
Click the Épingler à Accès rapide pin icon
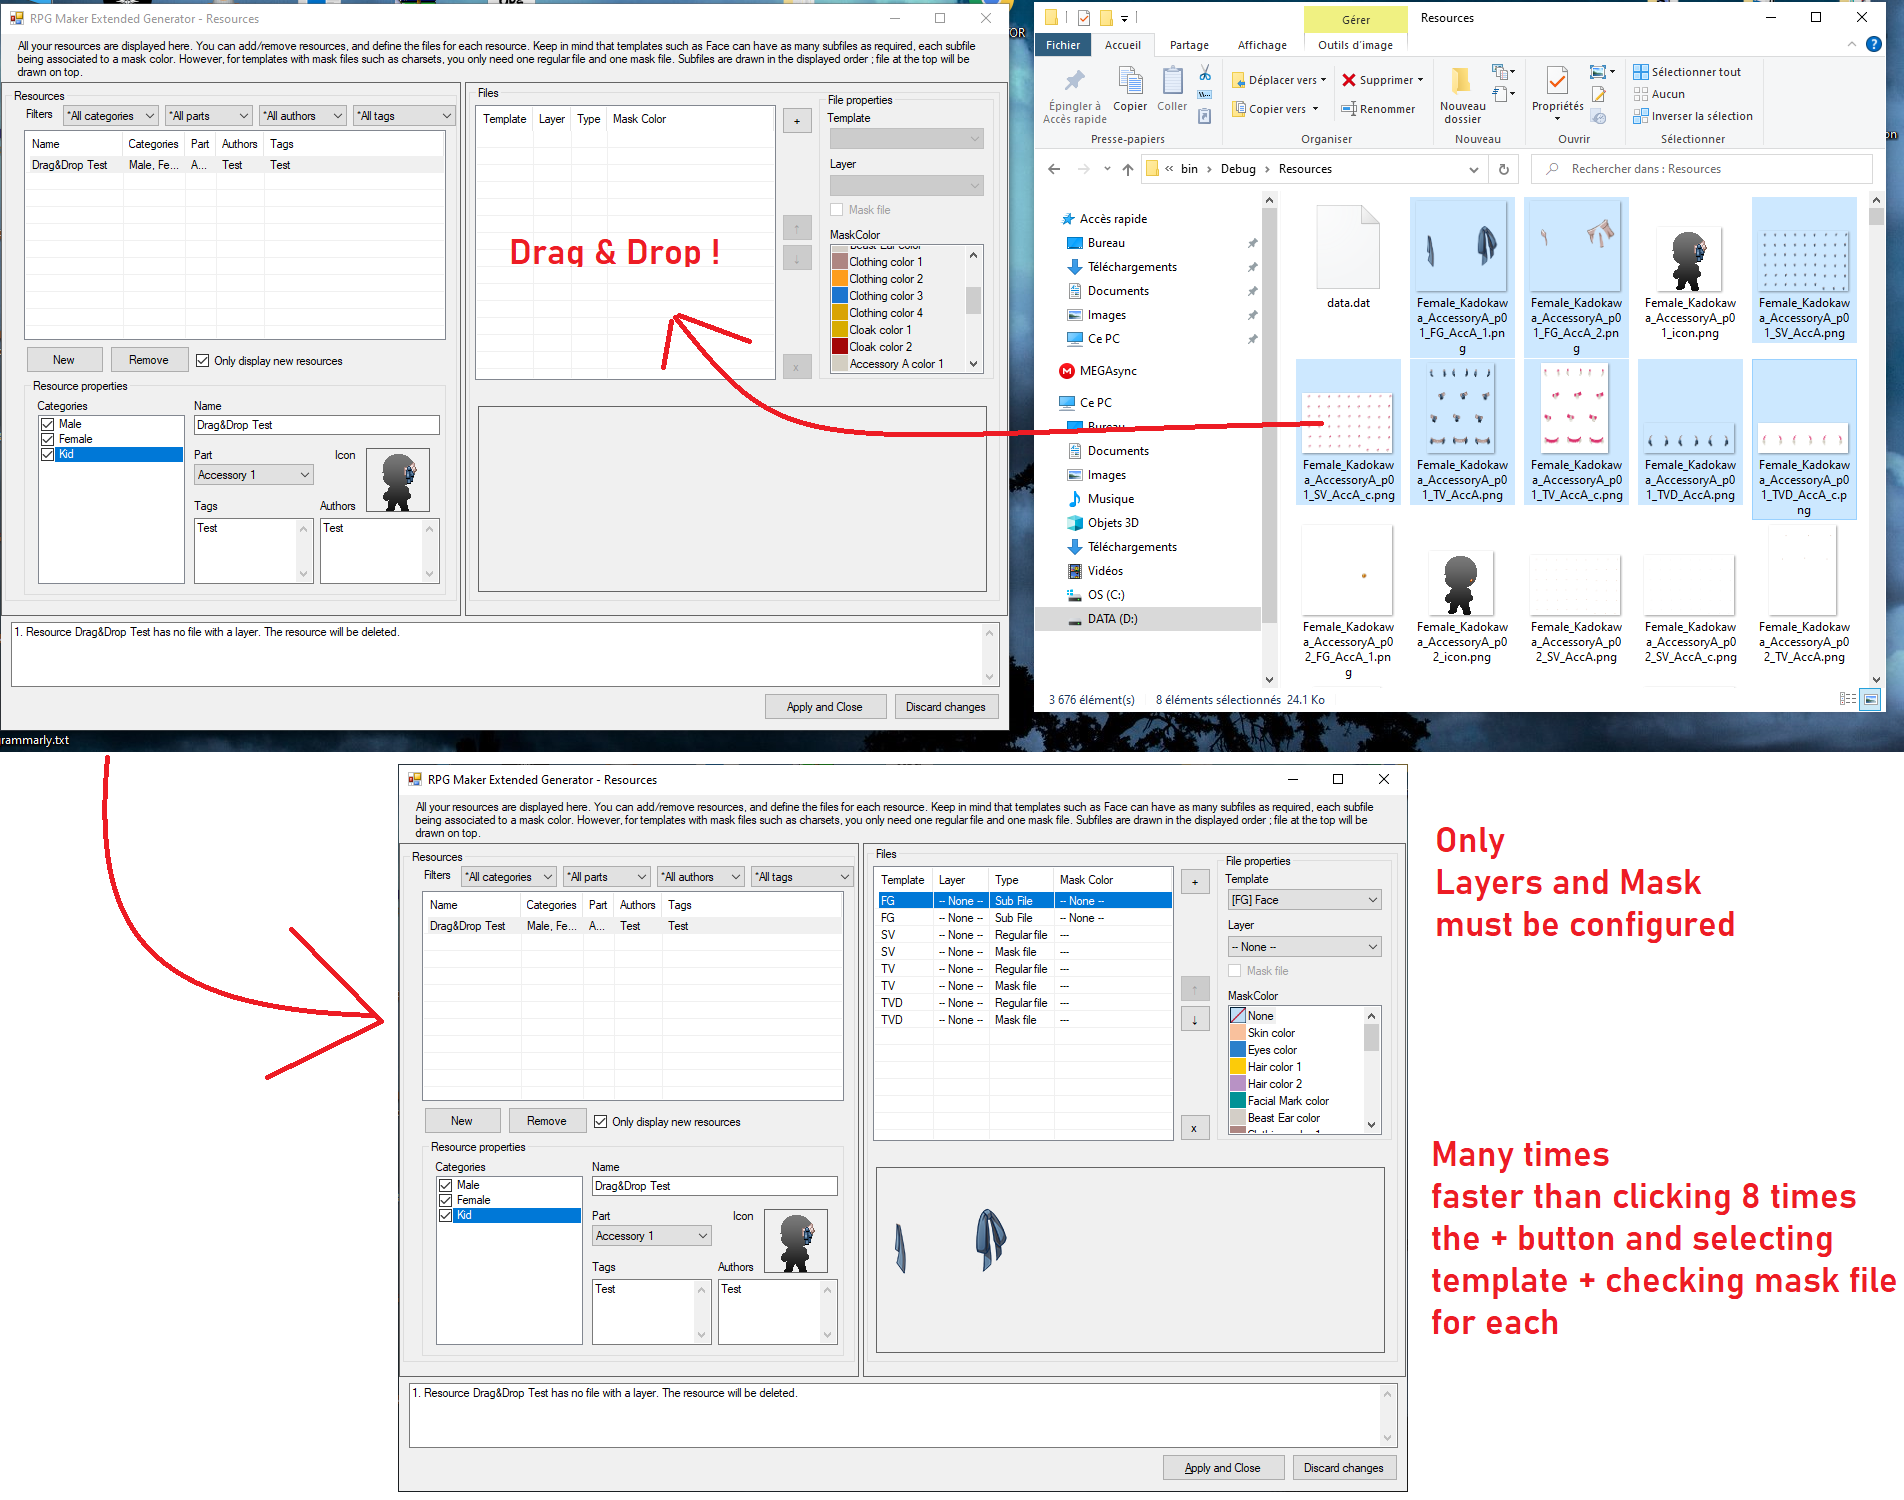[x=1074, y=81]
